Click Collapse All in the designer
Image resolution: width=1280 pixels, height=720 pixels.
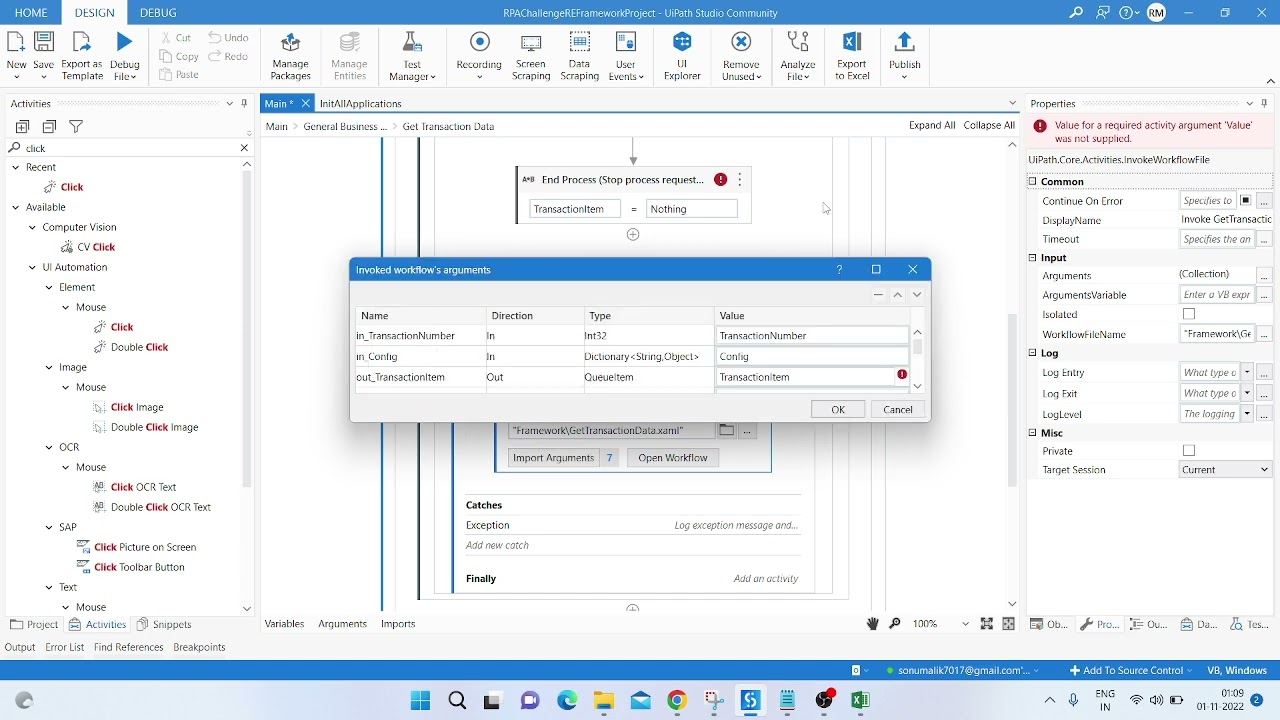tap(989, 126)
